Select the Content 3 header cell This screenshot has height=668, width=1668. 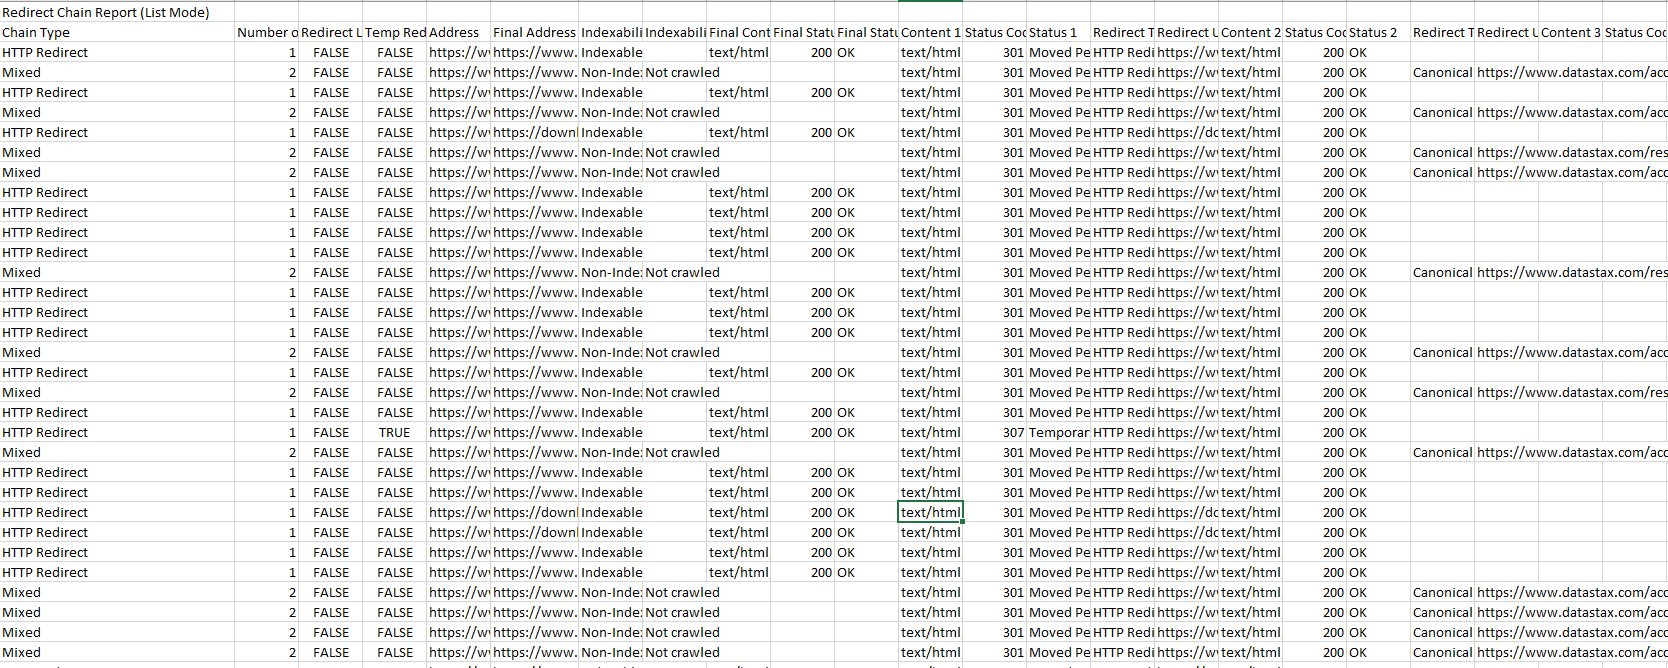[x=1570, y=32]
